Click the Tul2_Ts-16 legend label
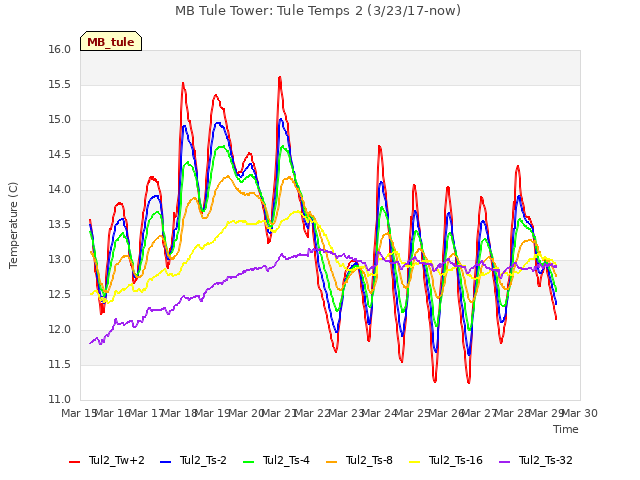Screen dimensions: 640x480 (456, 460)
